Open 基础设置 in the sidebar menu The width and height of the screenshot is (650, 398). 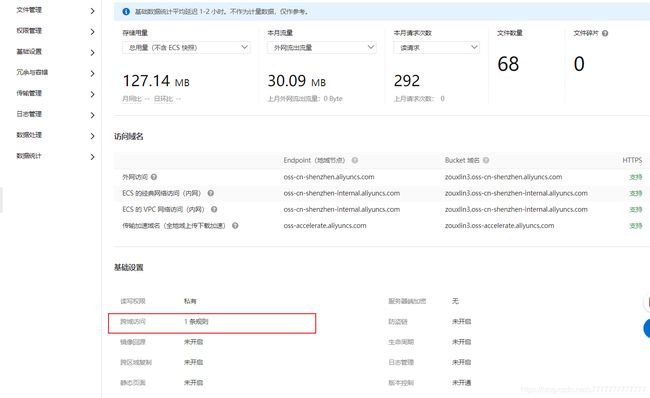pos(29,51)
